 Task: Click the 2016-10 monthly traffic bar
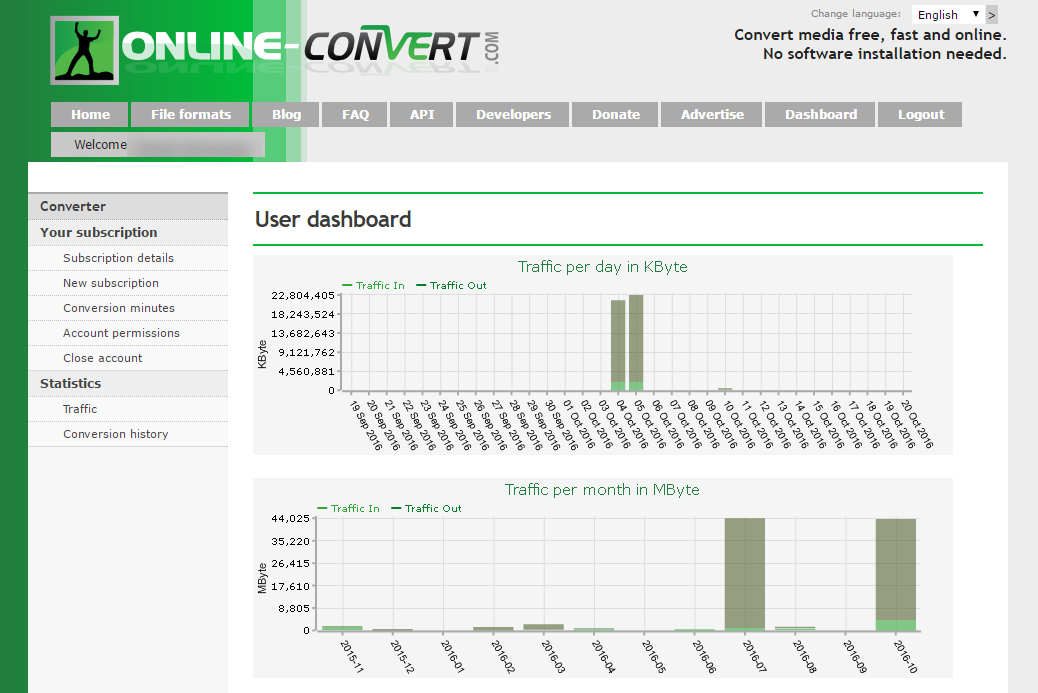tap(896, 575)
